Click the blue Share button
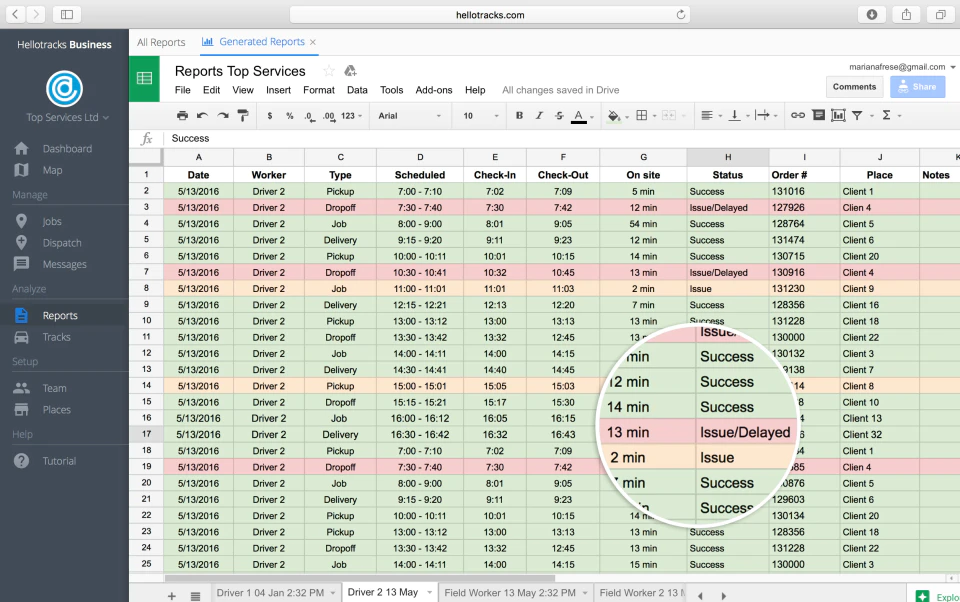The height and width of the screenshot is (602, 960). pos(917,87)
